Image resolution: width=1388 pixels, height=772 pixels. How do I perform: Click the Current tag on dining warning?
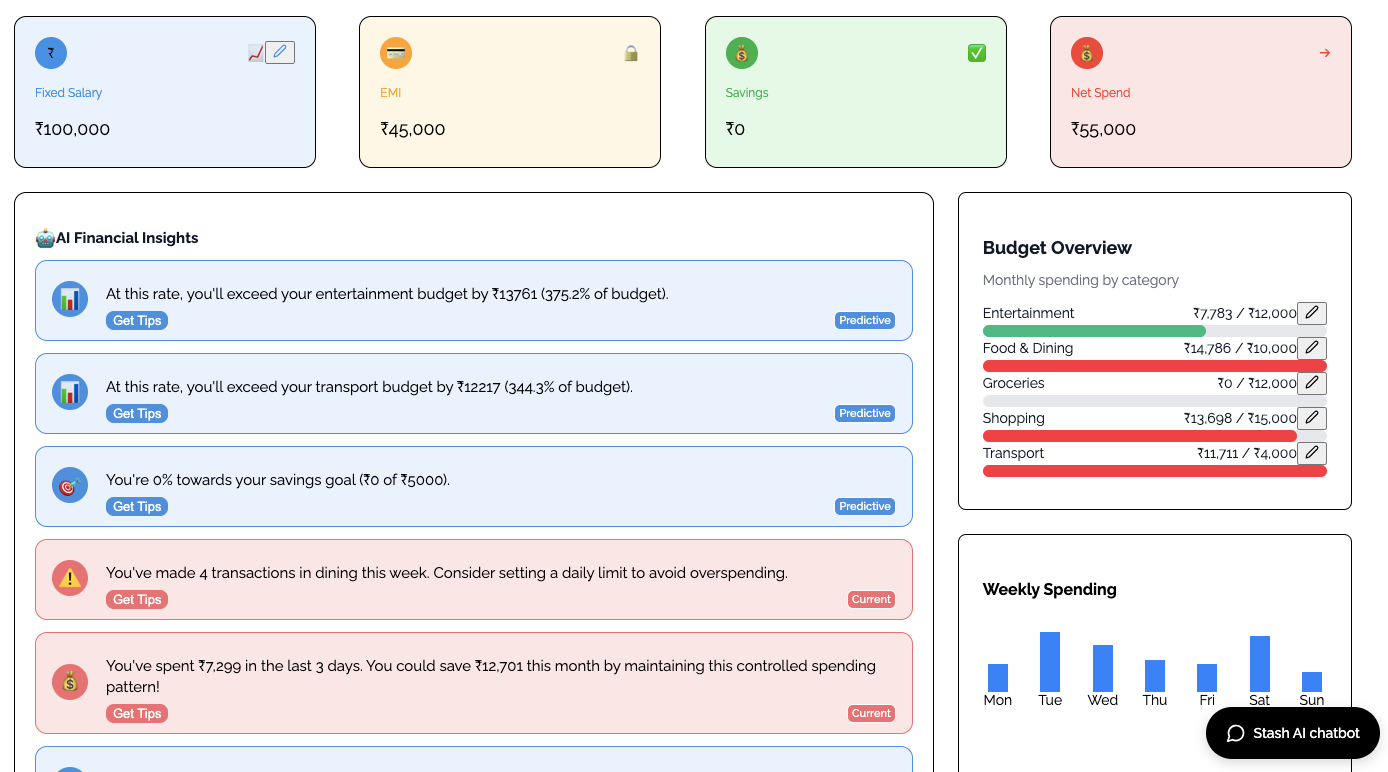click(x=871, y=600)
